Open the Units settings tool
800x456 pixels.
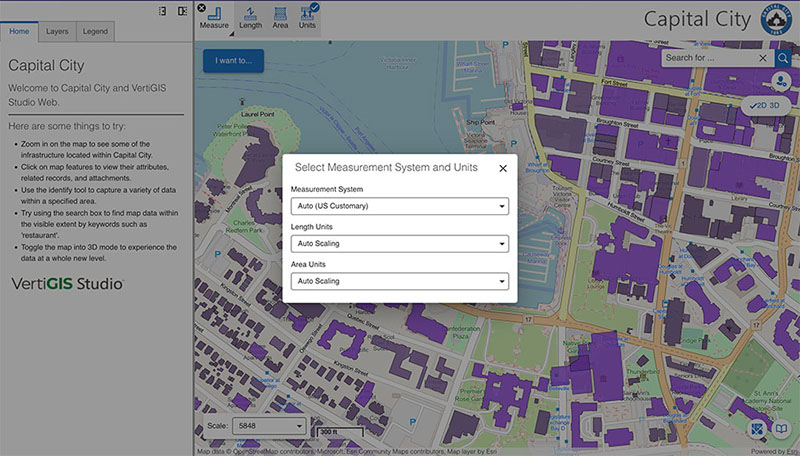tap(308, 18)
